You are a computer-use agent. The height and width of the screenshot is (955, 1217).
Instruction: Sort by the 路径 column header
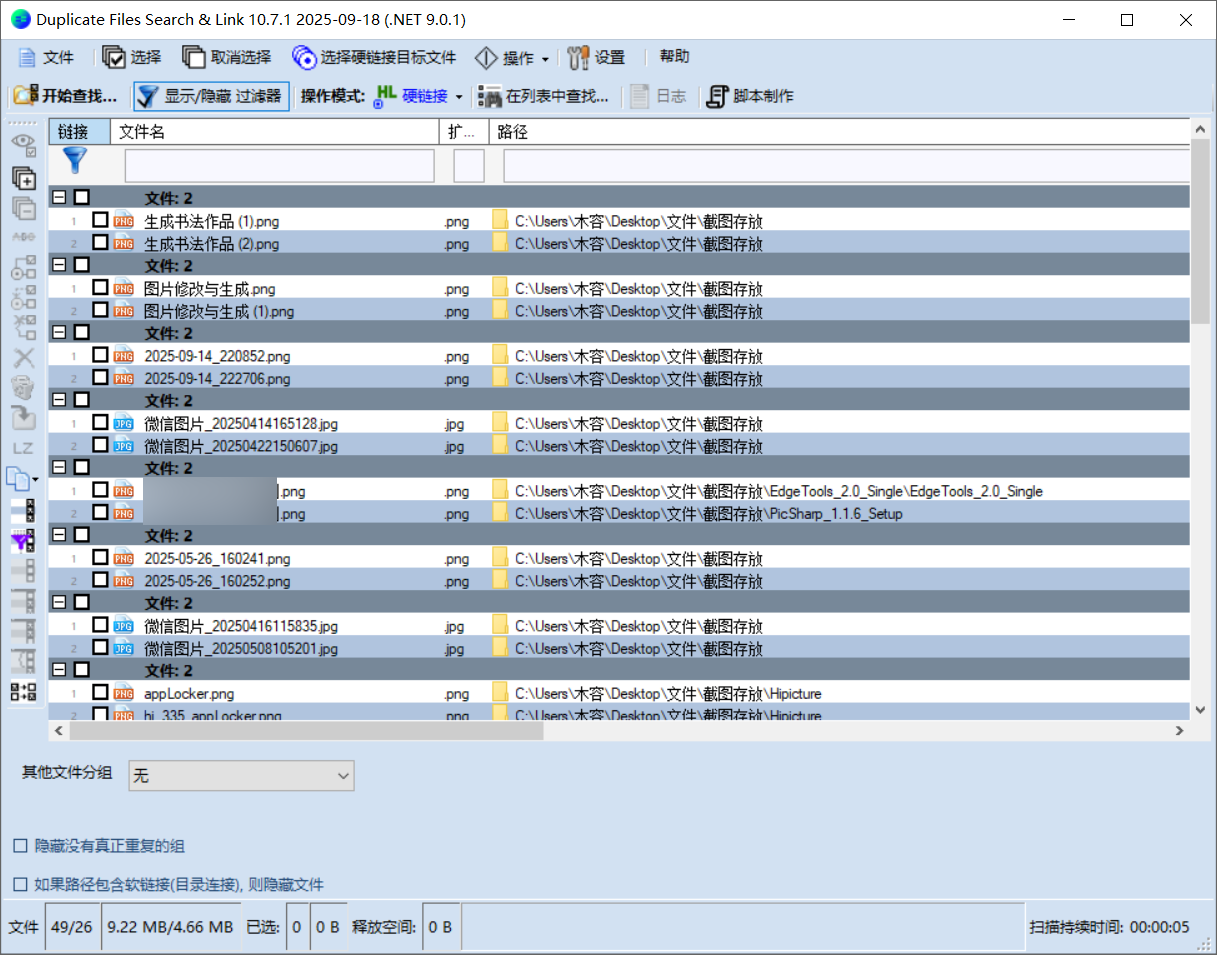pos(840,131)
